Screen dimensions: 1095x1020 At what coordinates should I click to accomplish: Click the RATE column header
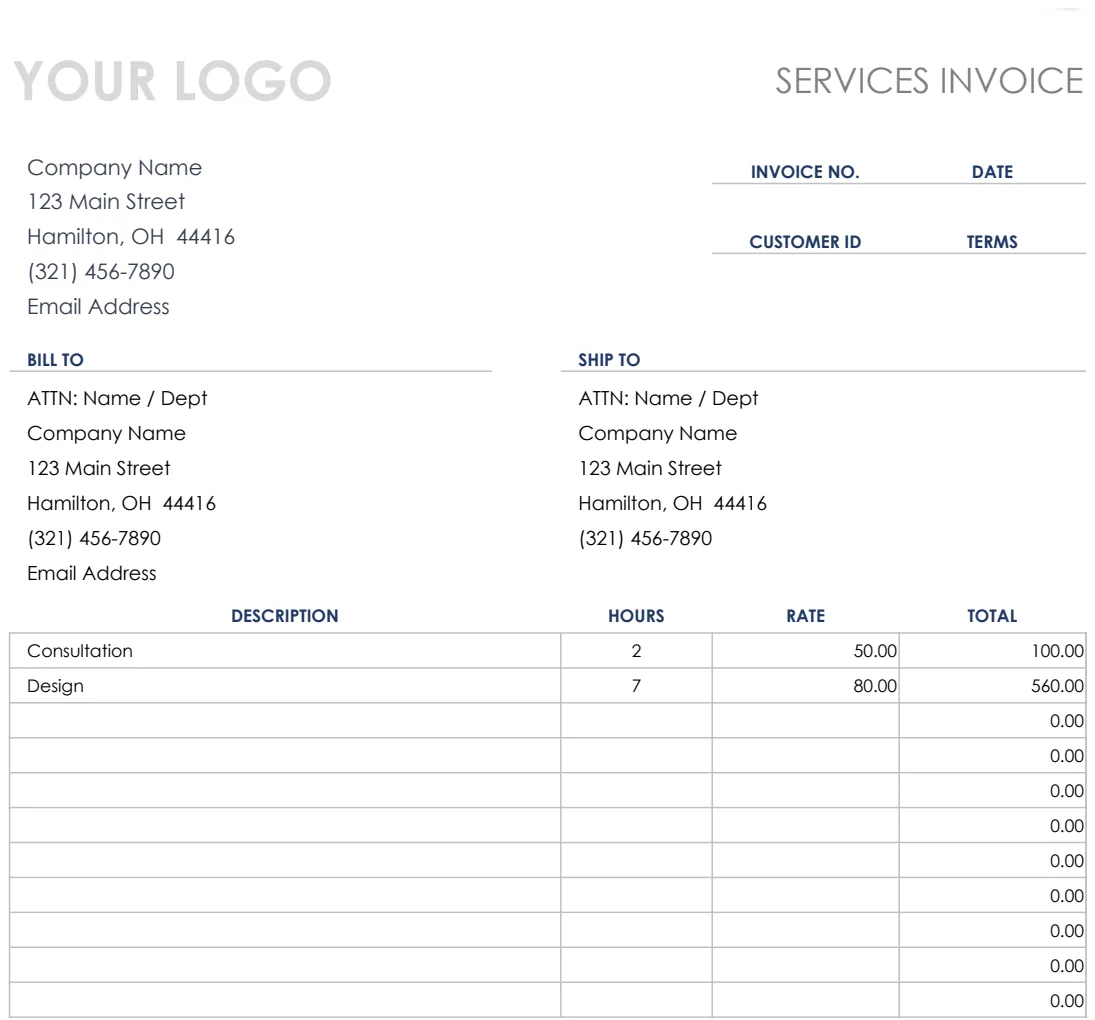[806, 616]
